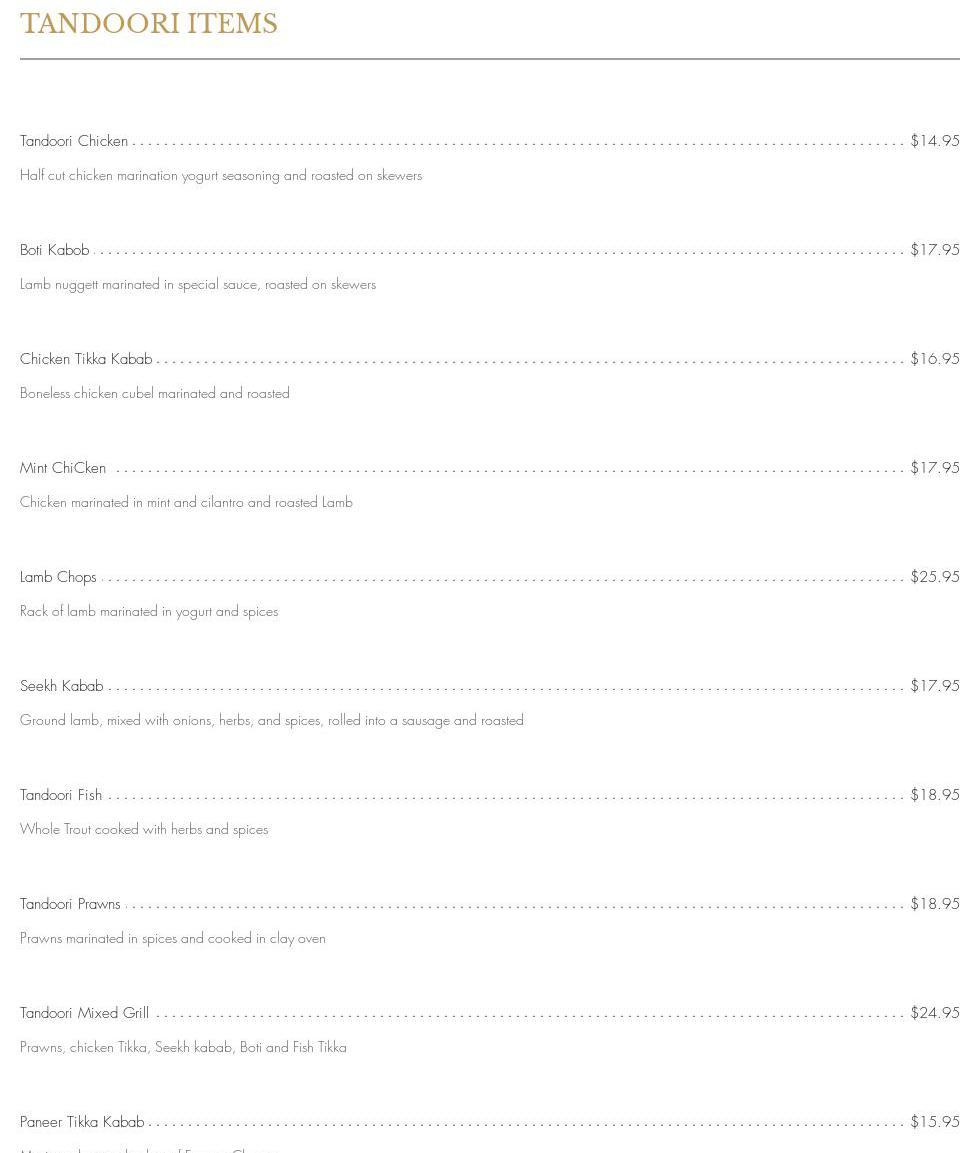Click the Whole Trout description line

point(144,830)
